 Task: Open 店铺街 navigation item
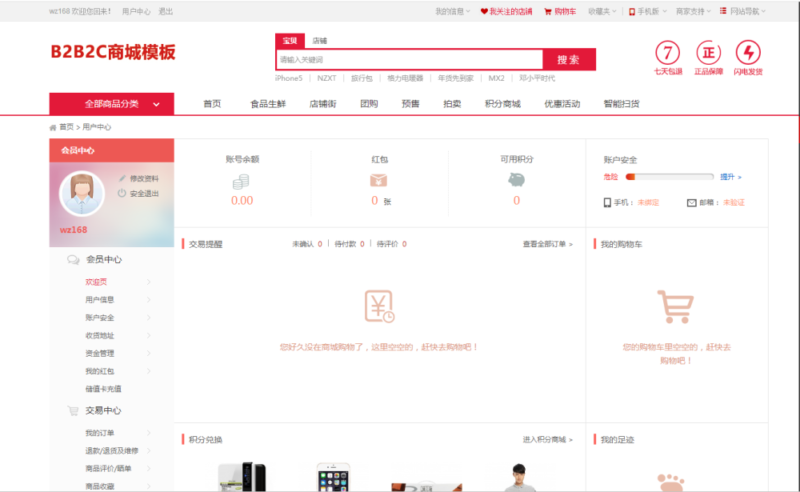point(323,104)
